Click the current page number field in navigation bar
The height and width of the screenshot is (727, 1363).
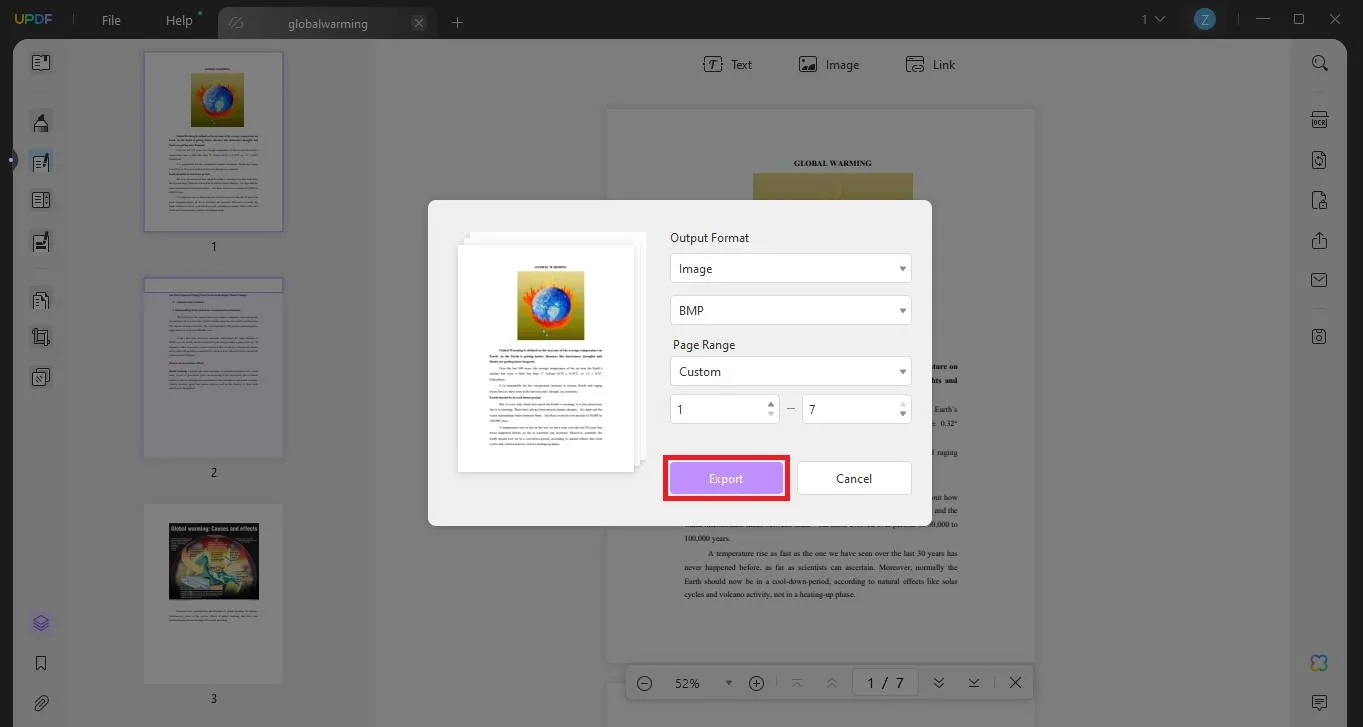[871, 683]
